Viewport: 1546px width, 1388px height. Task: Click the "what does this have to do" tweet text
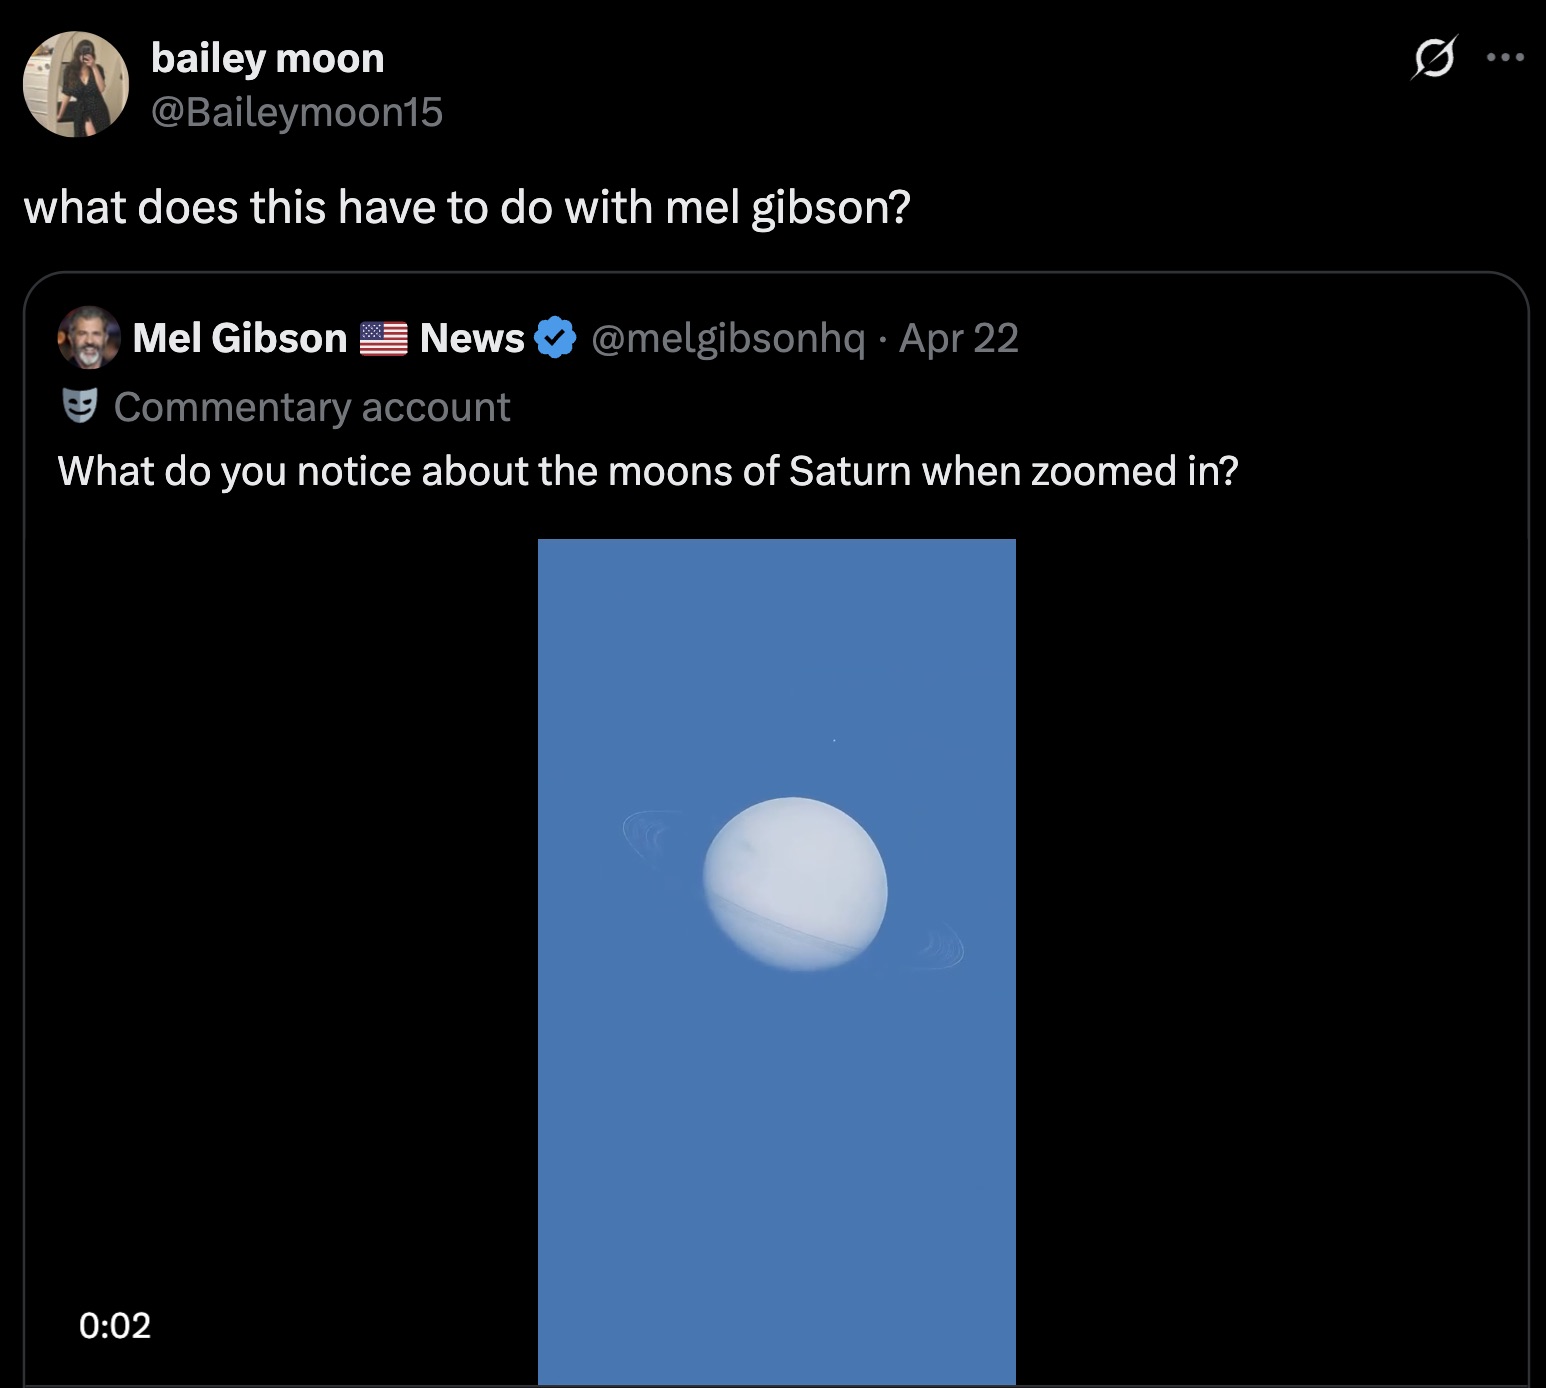click(466, 208)
